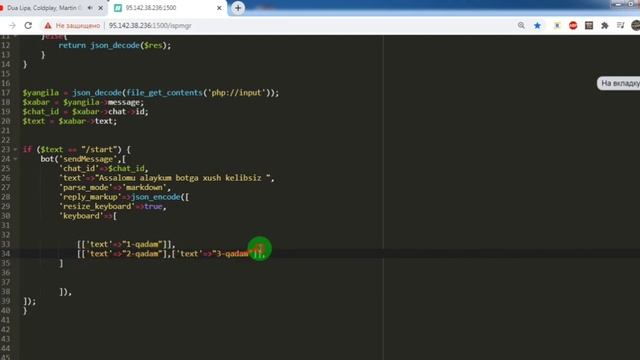
Task: Click 'markdown' value on line 27
Action: point(144,187)
